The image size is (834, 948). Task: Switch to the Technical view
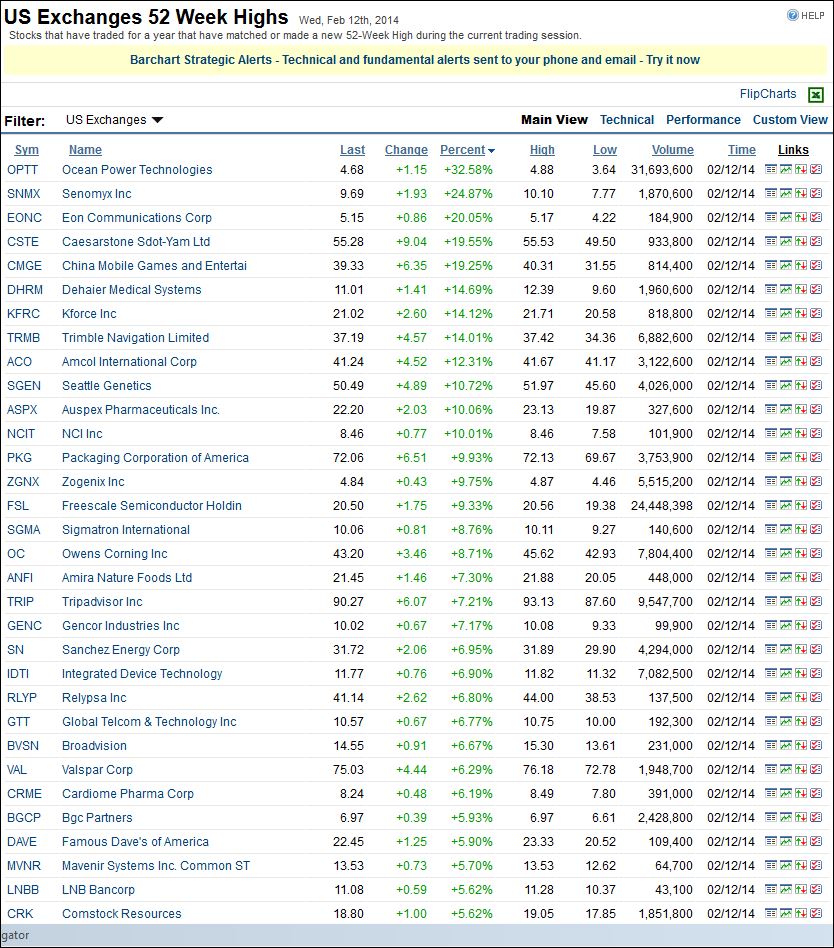click(x=627, y=120)
